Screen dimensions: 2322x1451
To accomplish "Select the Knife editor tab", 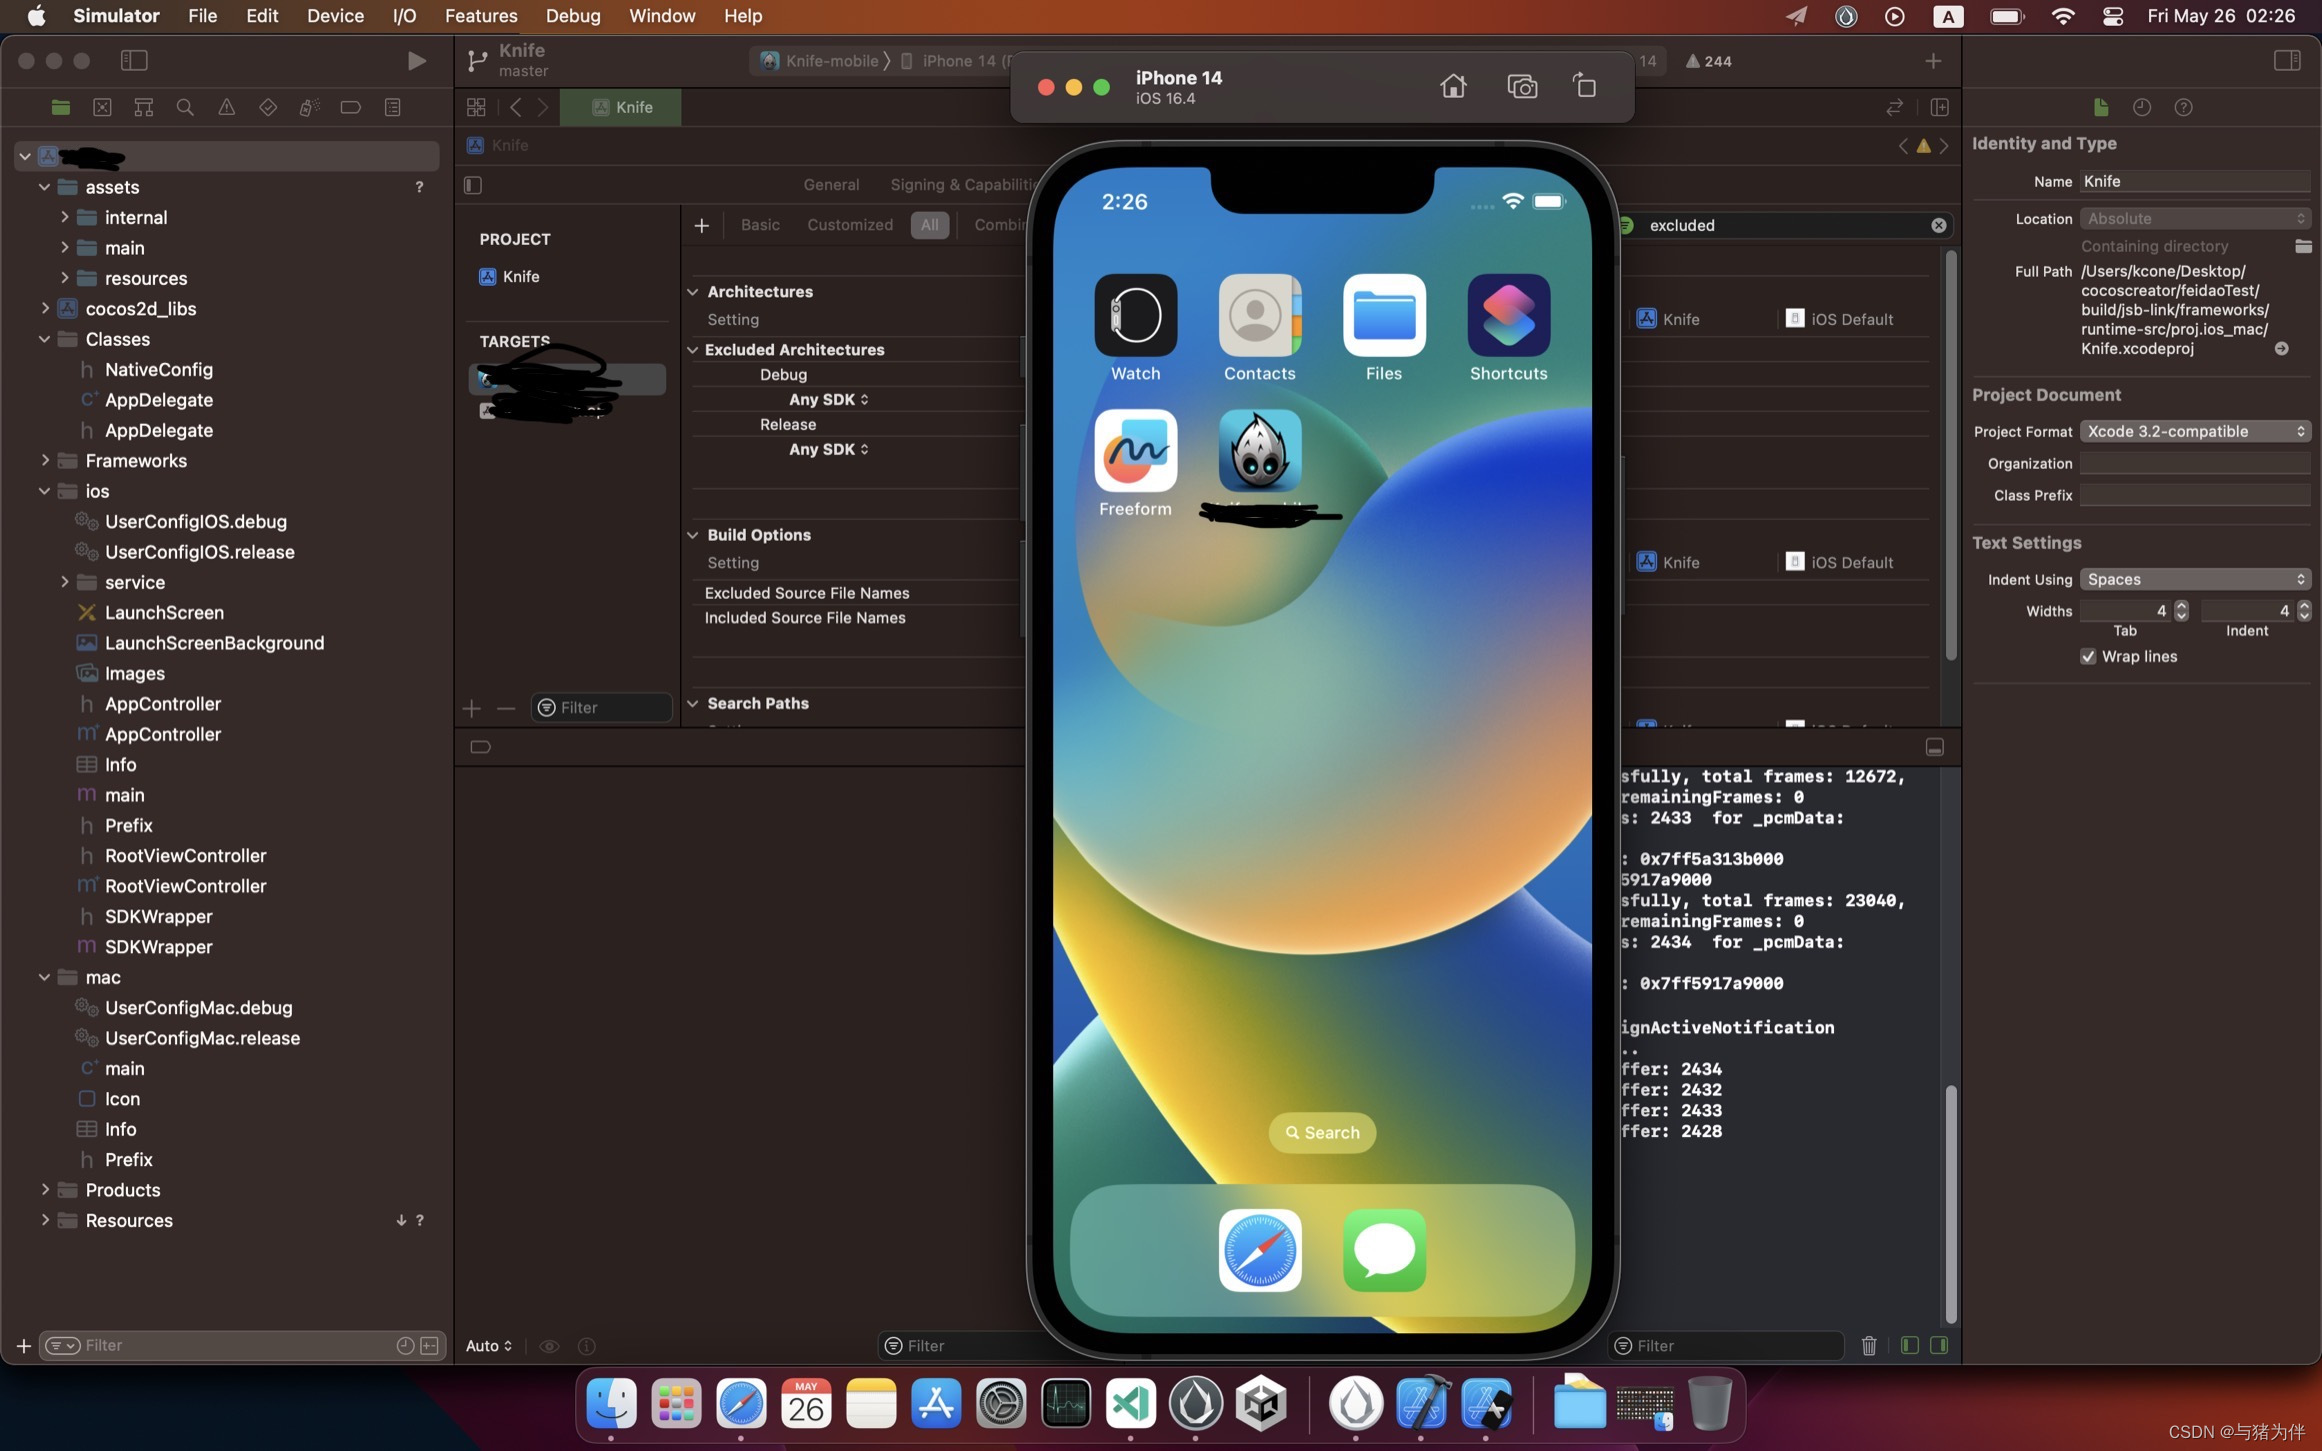I will (621, 107).
